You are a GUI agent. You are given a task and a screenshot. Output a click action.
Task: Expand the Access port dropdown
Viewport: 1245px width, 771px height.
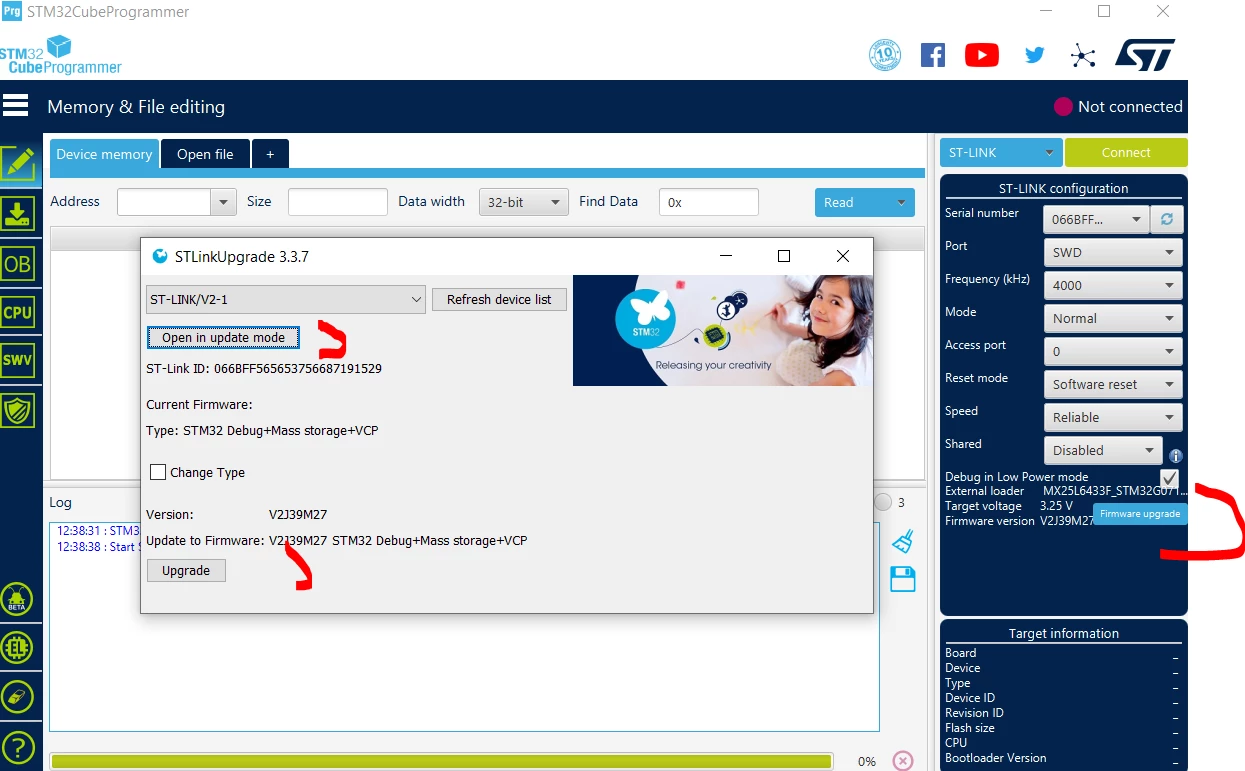(x=1113, y=351)
